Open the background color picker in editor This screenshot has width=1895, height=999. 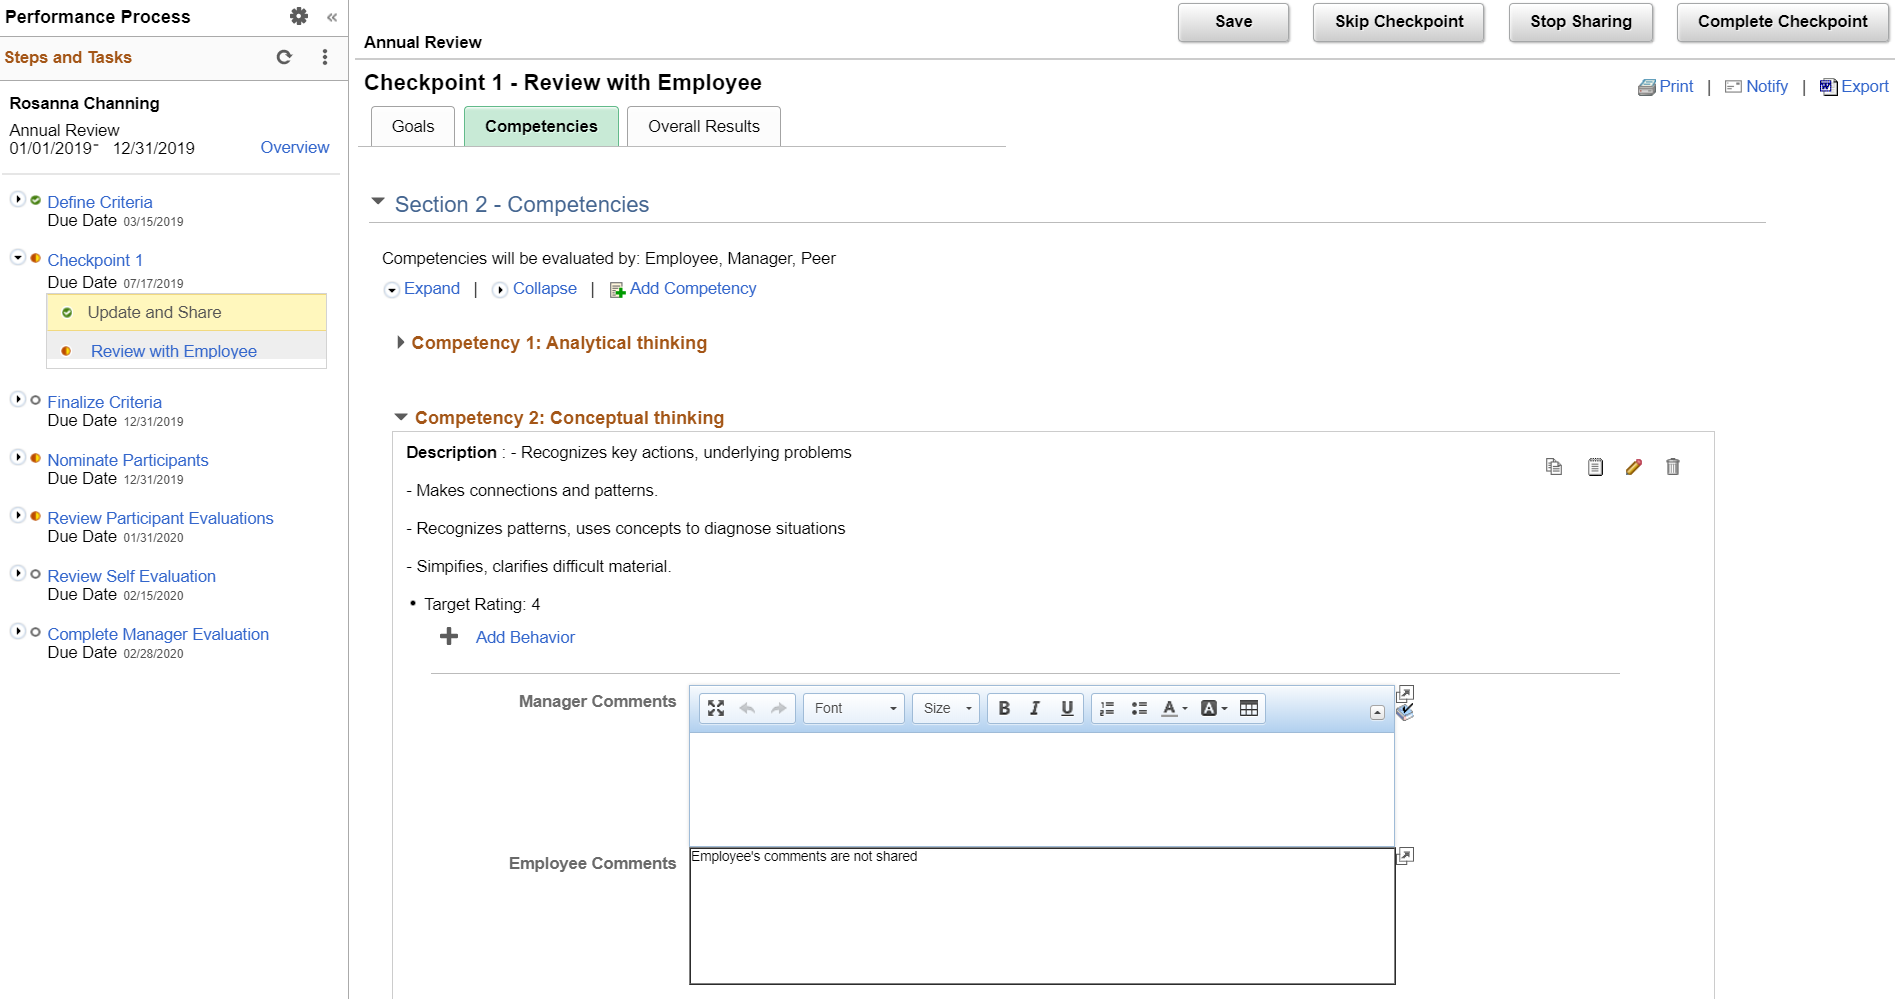1214,708
